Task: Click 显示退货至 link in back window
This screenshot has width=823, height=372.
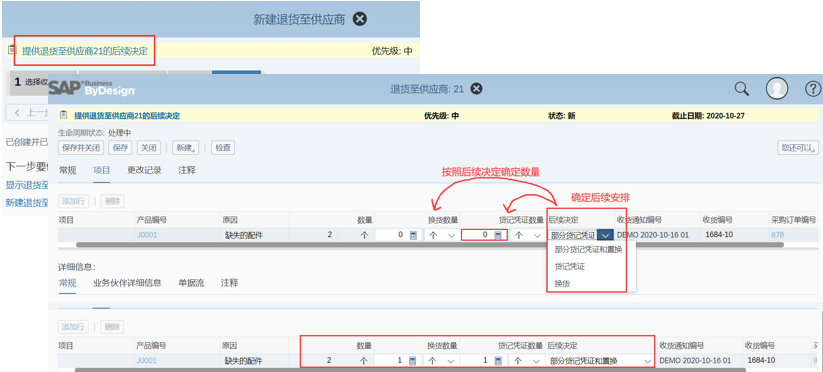Action: pos(27,185)
